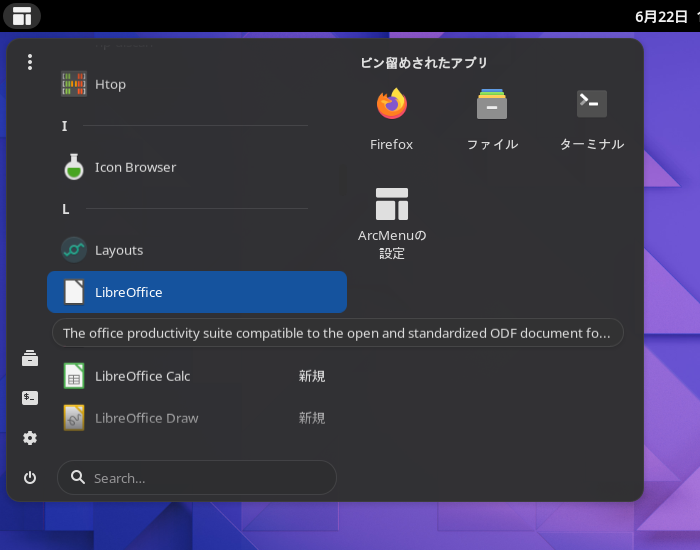Click the LibreOffice description tooltip text
This screenshot has height=550, width=700.
pyautogui.click(x=337, y=333)
